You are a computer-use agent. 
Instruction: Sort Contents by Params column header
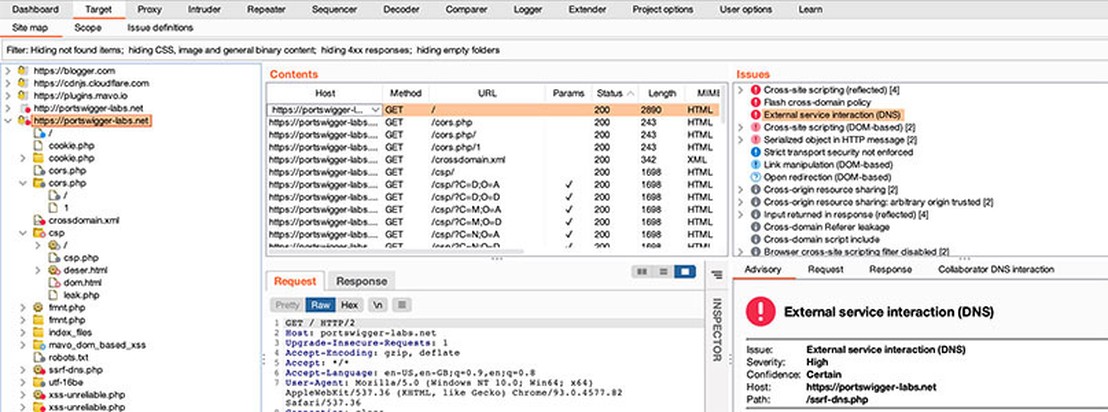point(568,93)
